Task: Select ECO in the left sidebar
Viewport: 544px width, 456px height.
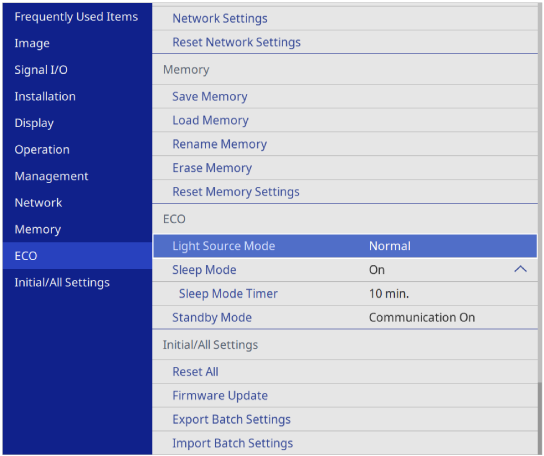Action: coord(77,256)
